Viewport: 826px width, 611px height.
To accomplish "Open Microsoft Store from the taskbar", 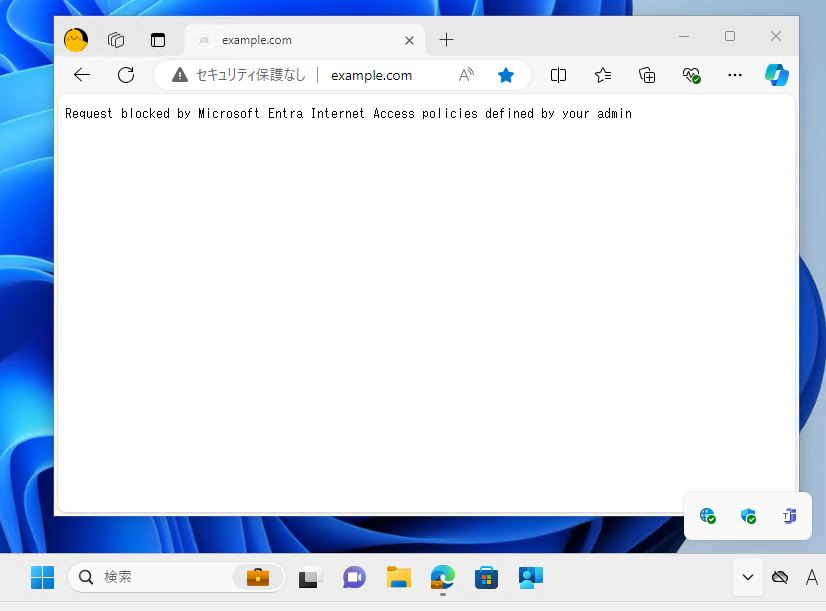I will pyautogui.click(x=486, y=577).
